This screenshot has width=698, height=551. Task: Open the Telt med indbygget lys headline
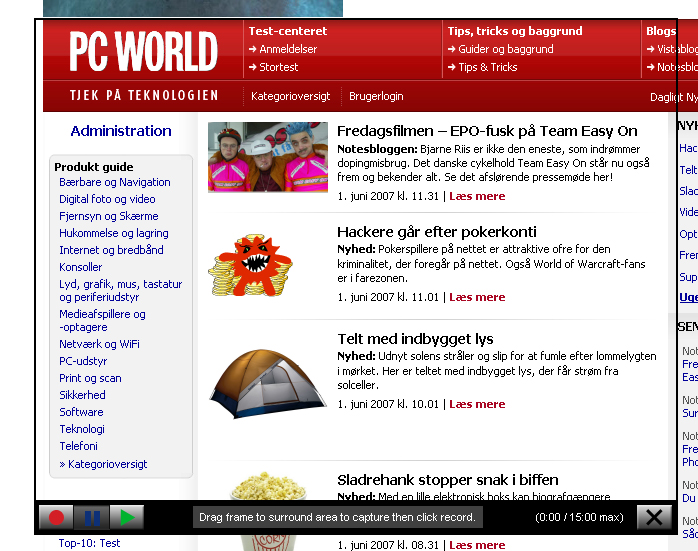(x=415, y=339)
